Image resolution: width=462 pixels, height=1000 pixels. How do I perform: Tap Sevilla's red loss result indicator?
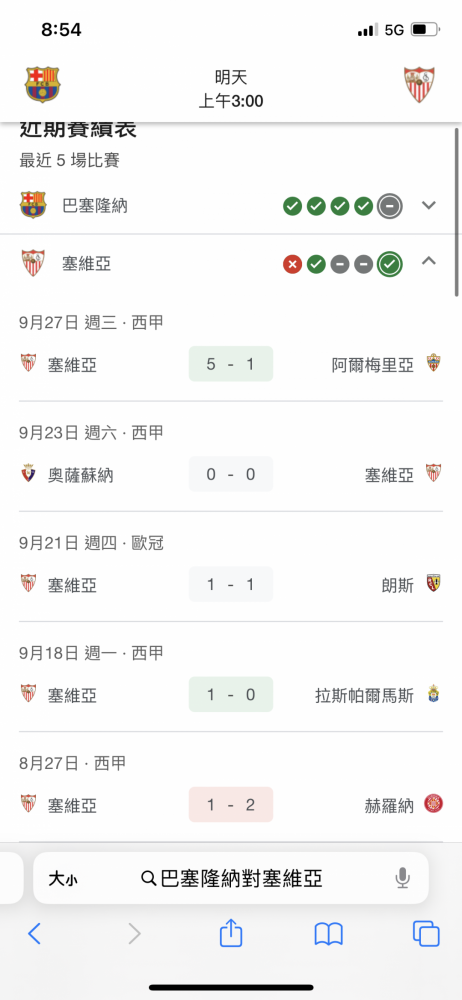click(x=292, y=263)
